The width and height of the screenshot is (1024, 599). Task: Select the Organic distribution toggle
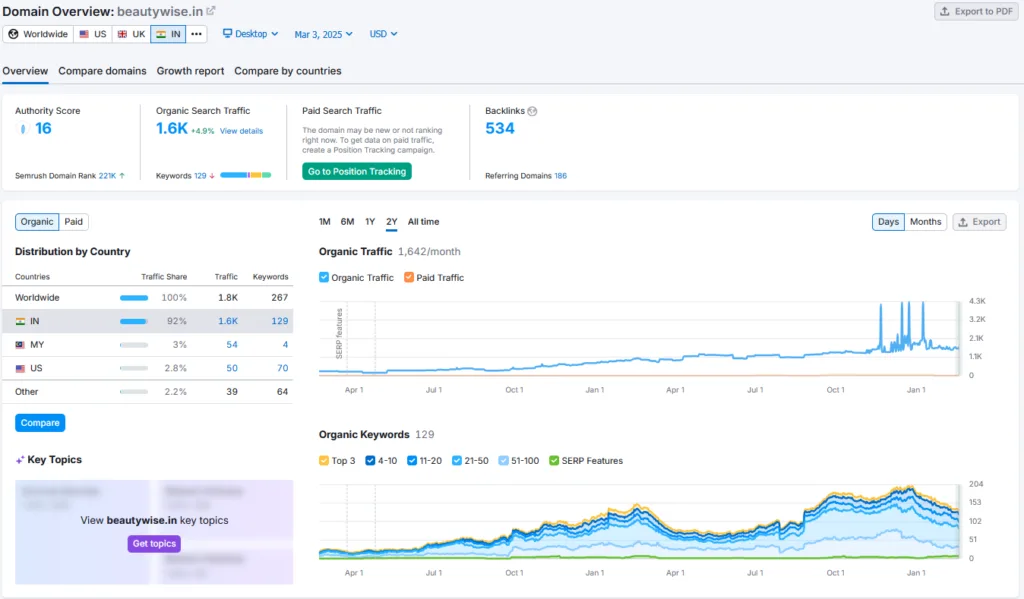tap(37, 222)
